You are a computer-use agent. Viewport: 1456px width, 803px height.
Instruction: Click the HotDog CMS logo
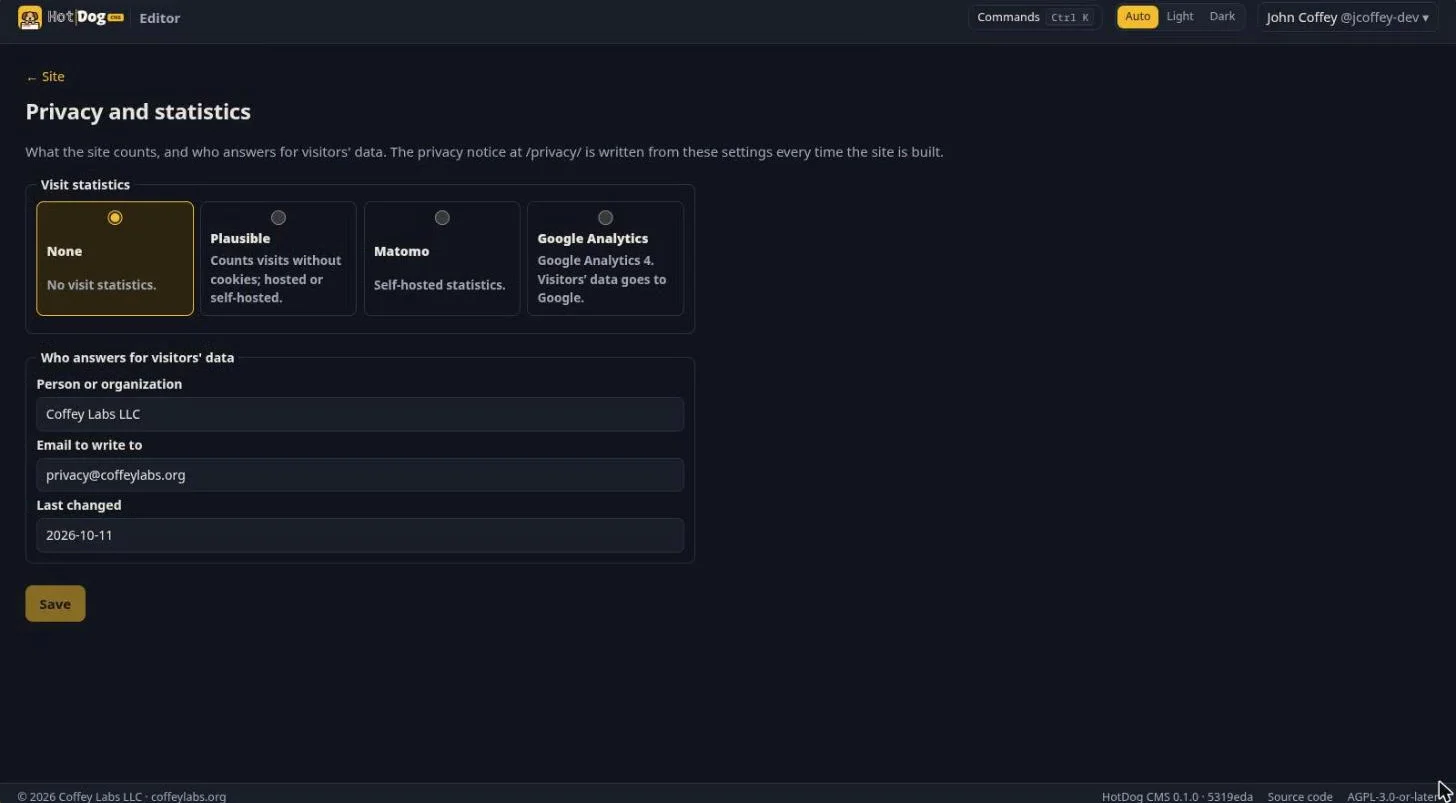point(70,17)
